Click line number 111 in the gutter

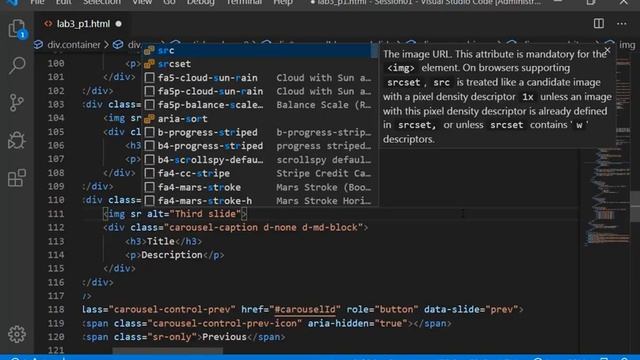[56, 214]
